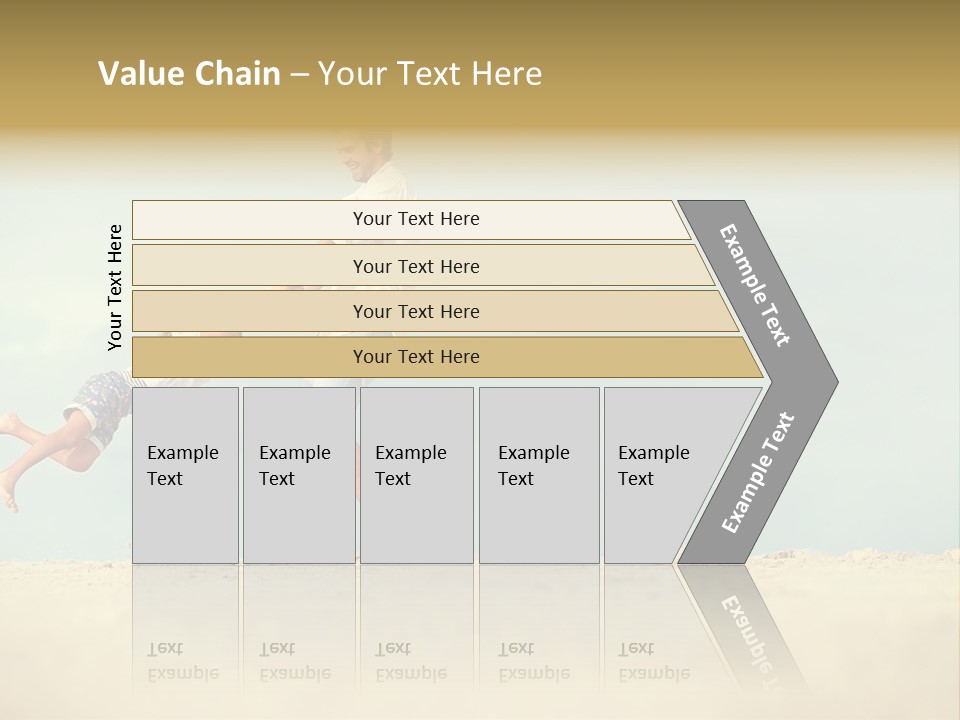This screenshot has width=960, height=720.
Task: Select the second gray Example Text box
Action: 299,475
